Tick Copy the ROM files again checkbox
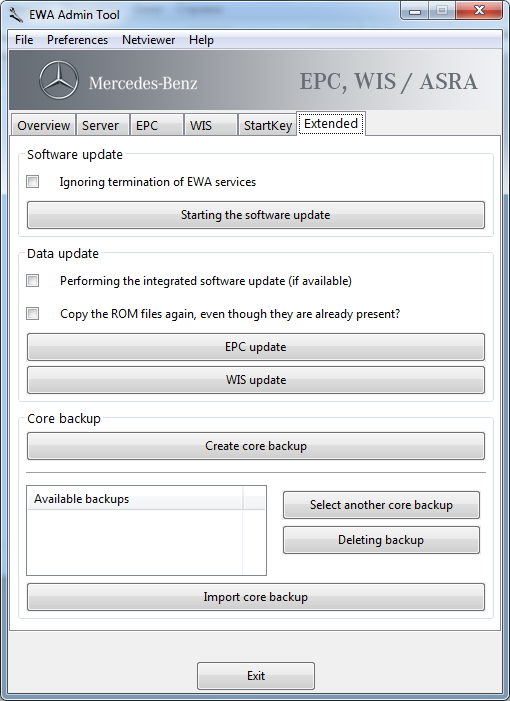The height and width of the screenshot is (701, 510). (33, 313)
